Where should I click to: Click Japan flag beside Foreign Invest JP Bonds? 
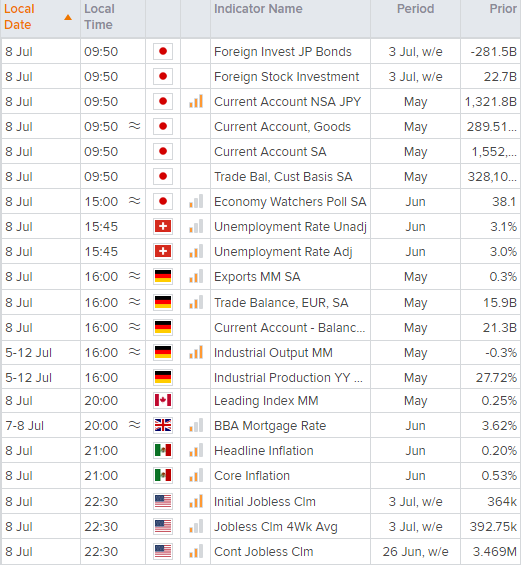163,52
